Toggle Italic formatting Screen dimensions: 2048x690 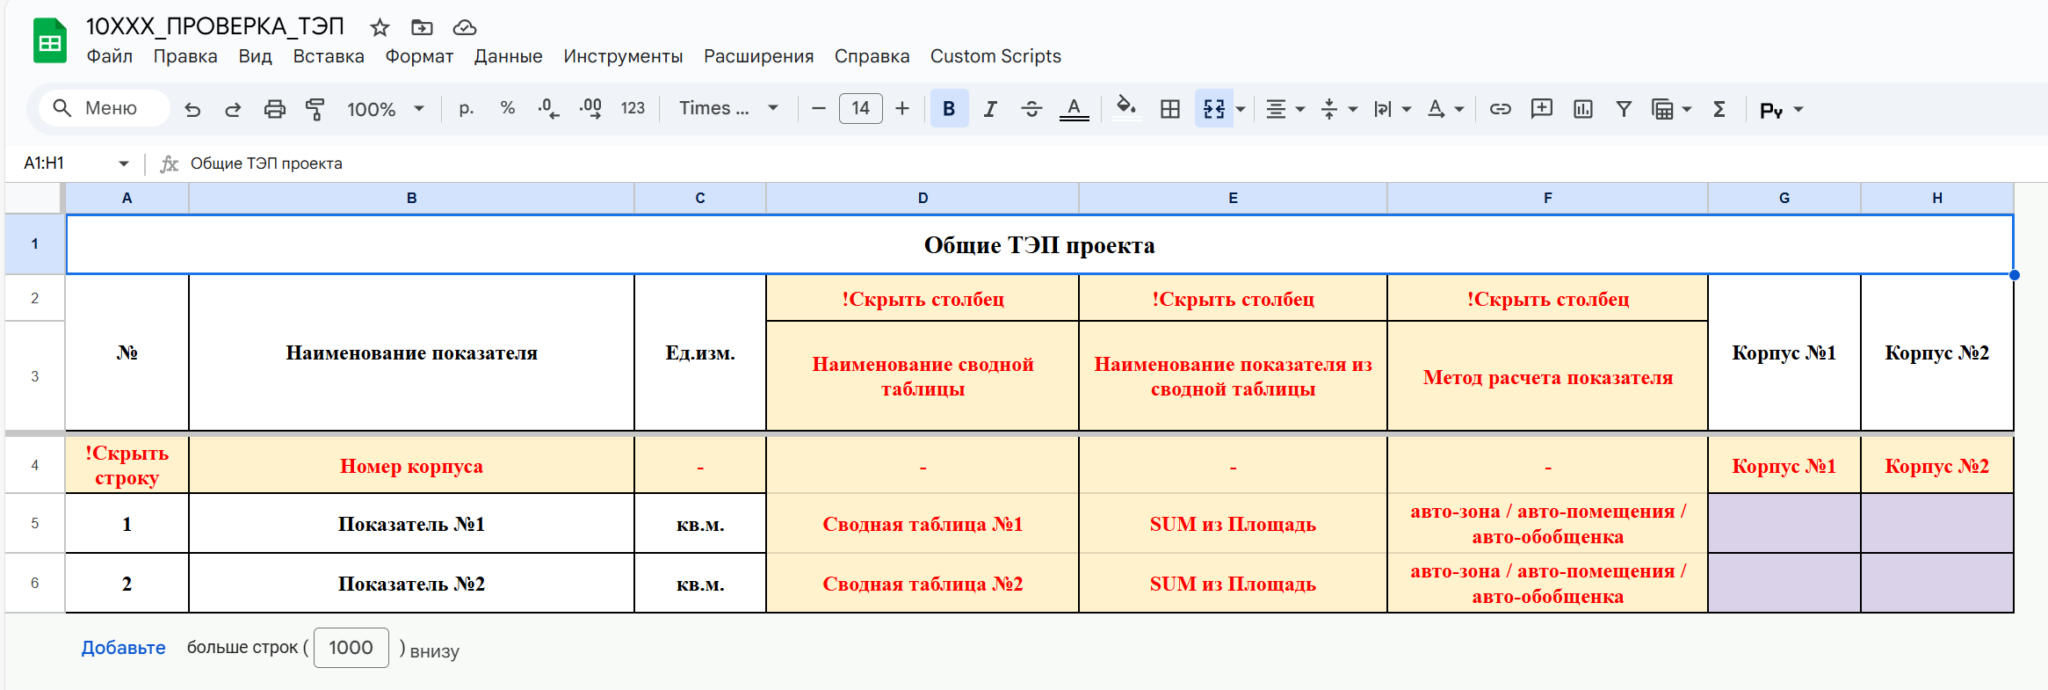coord(990,109)
